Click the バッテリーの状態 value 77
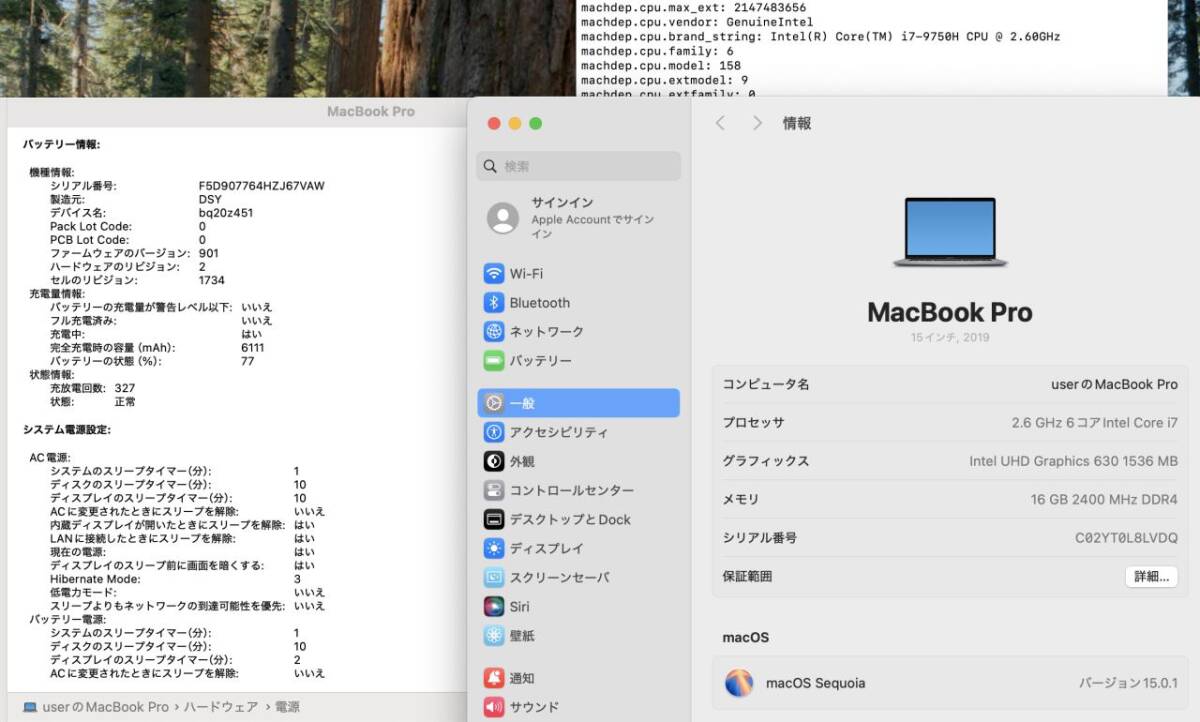The image size is (1200, 722). [248, 361]
